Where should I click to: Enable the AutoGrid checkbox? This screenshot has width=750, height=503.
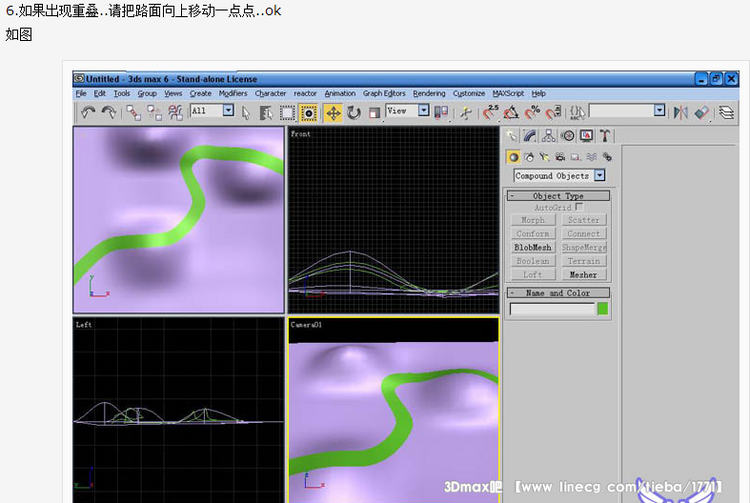click(x=579, y=207)
